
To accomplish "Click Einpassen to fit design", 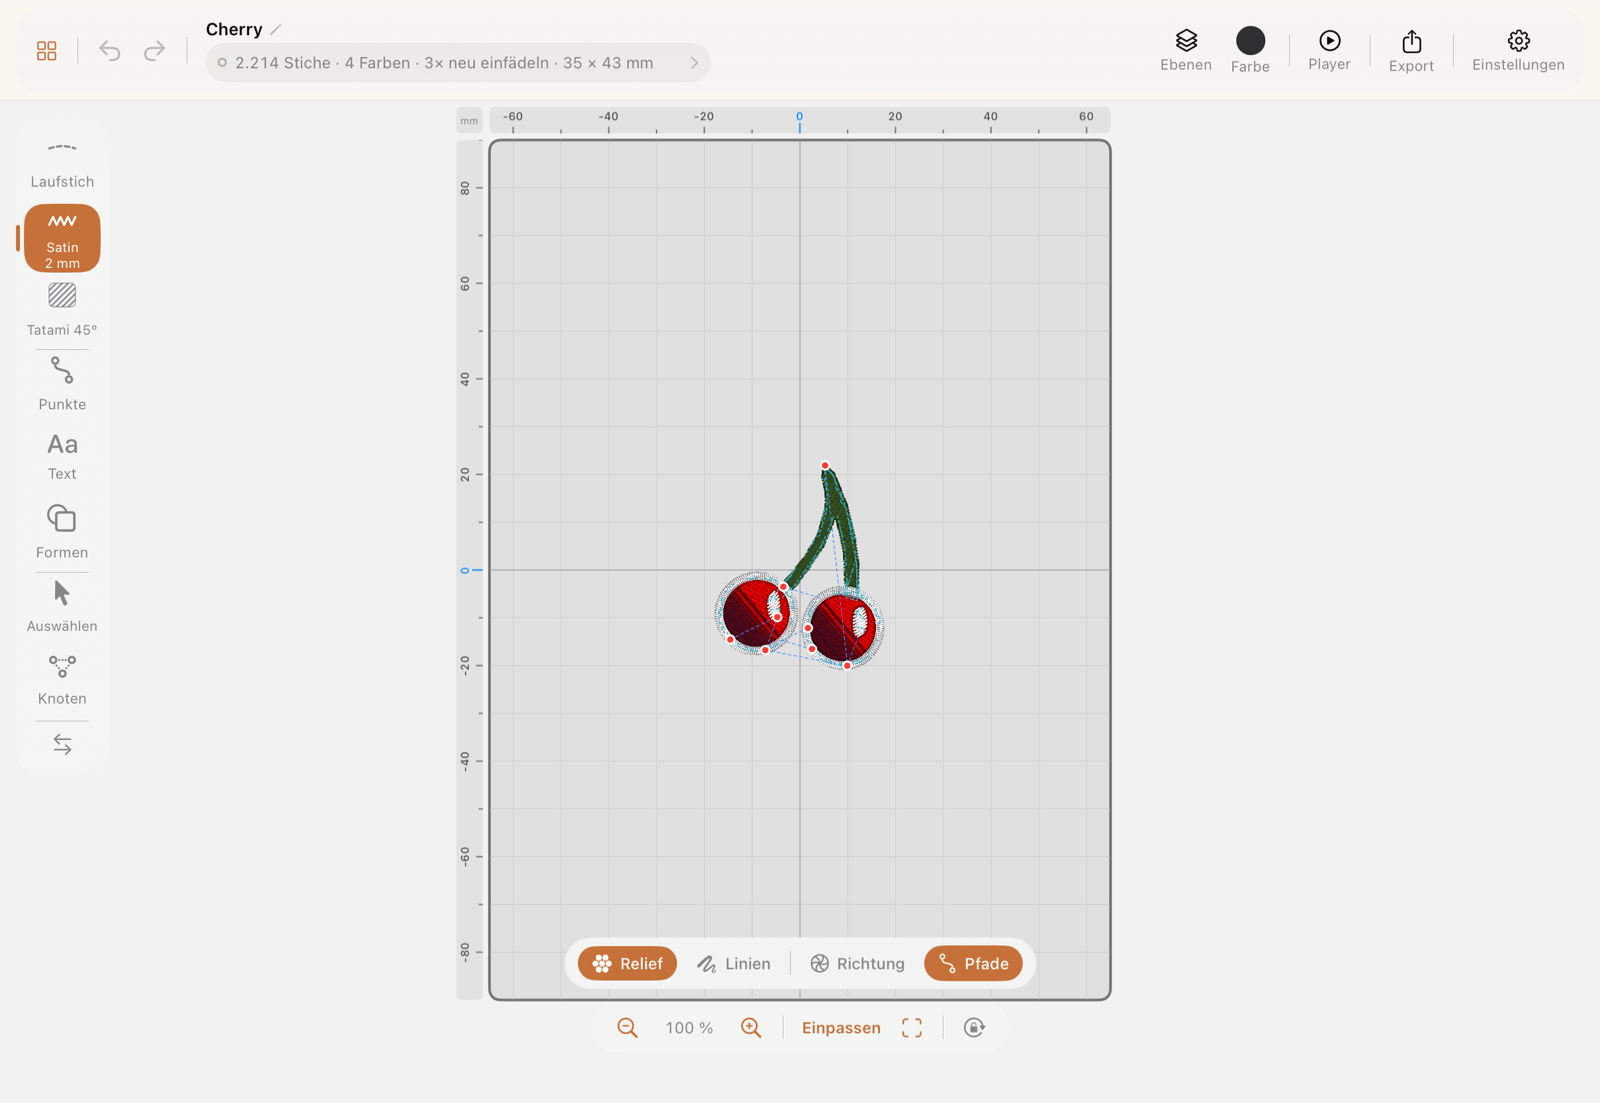I will 841,1028.
